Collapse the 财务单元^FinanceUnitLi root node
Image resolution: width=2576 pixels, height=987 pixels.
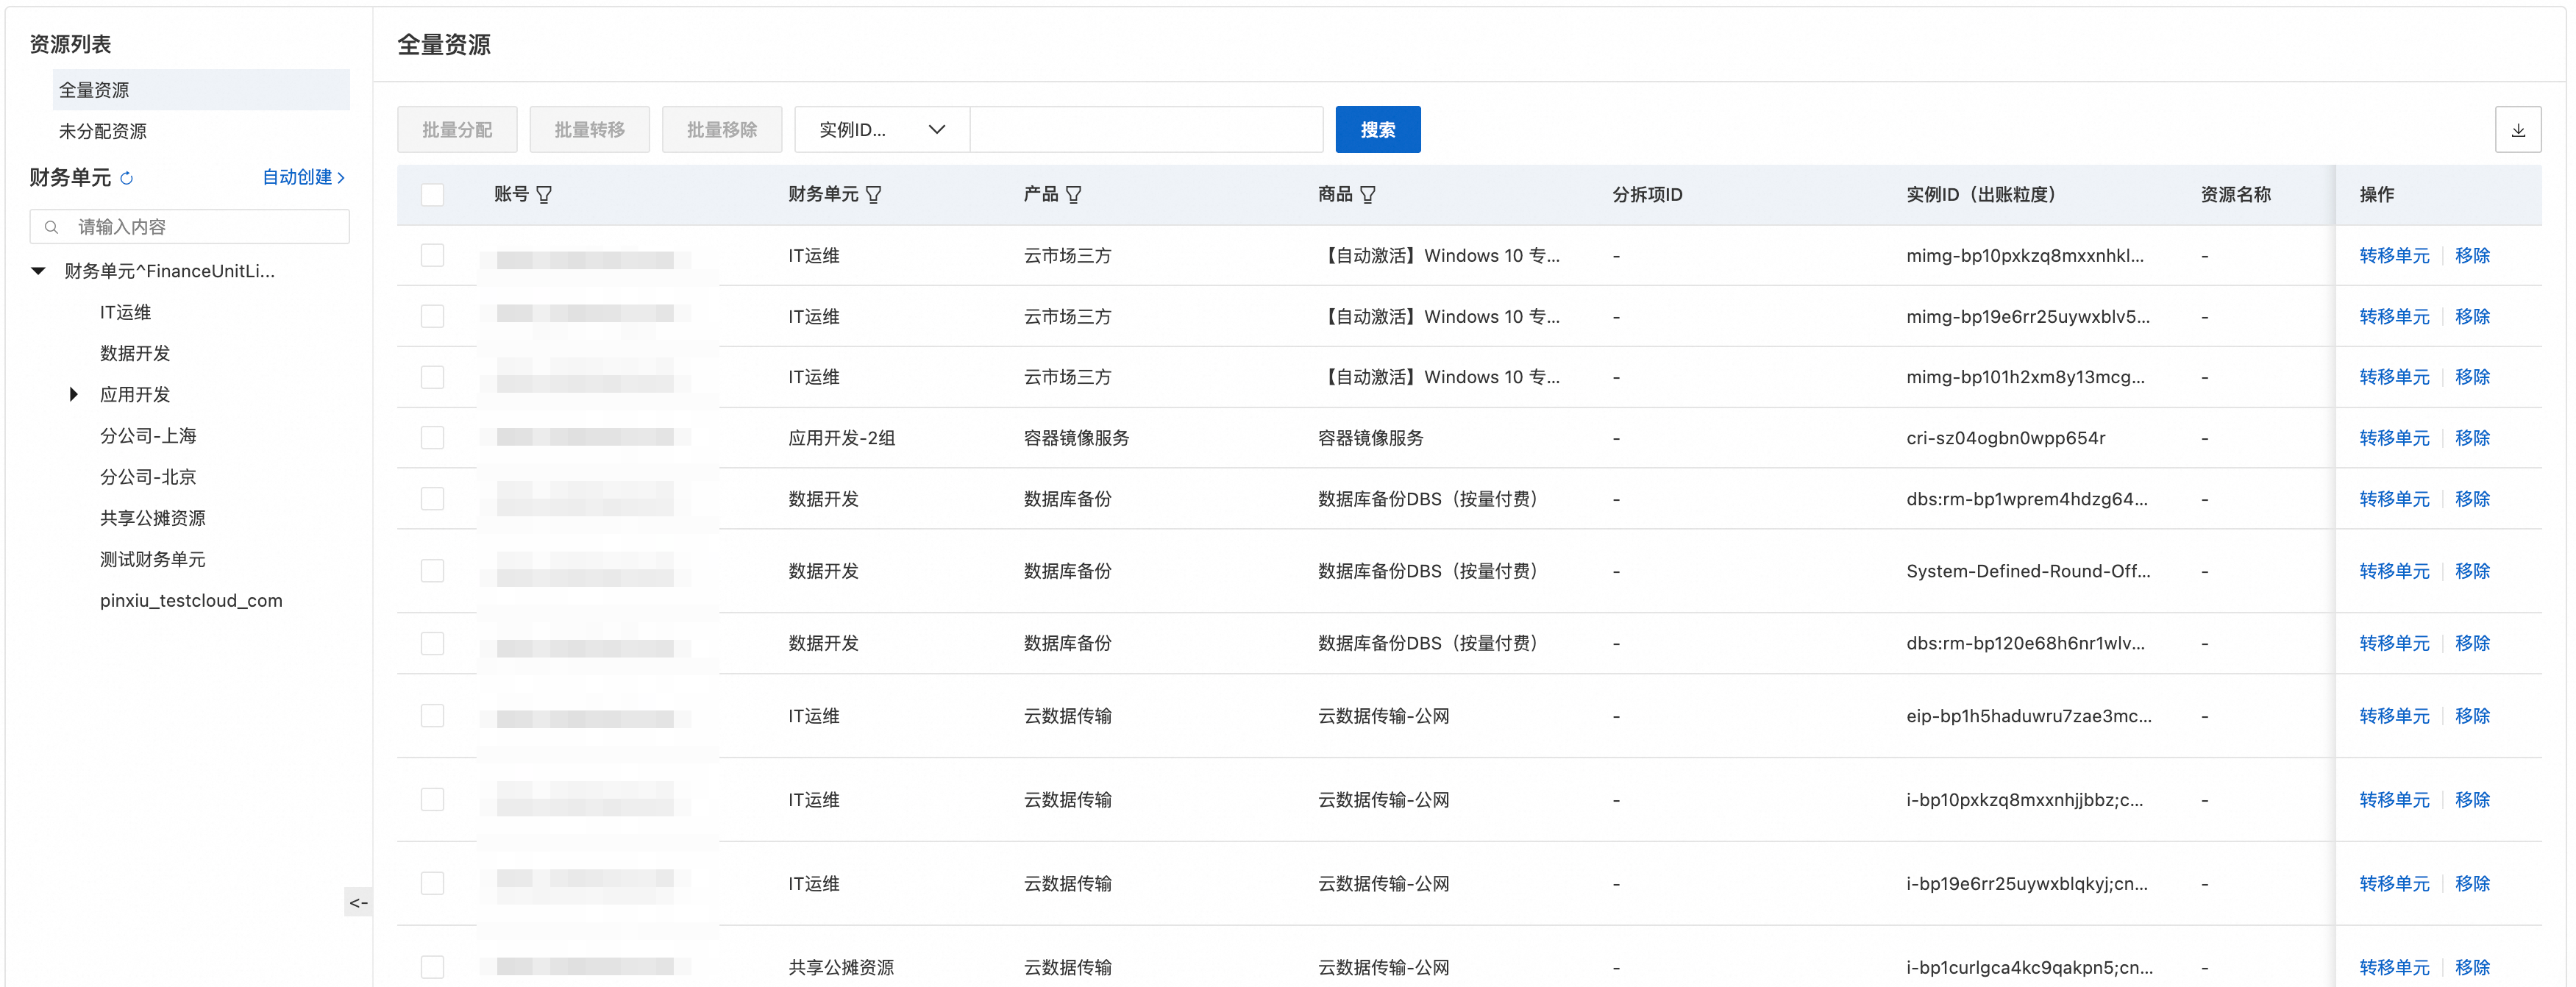tap(38, 271)
